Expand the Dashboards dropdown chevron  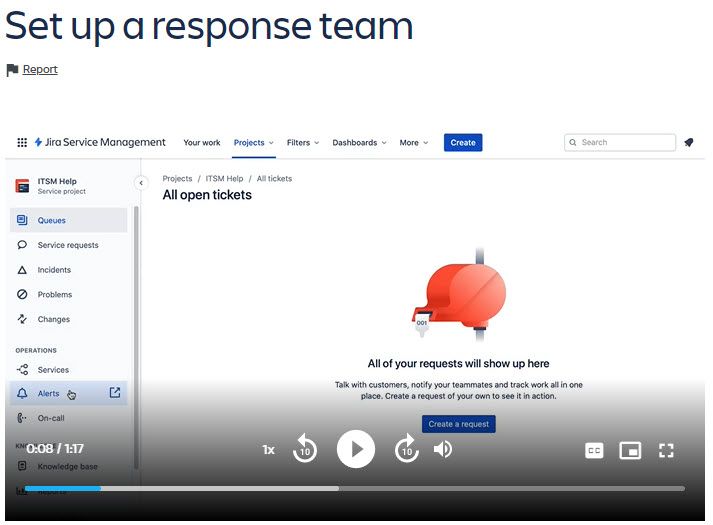click(x=384, y=143)
